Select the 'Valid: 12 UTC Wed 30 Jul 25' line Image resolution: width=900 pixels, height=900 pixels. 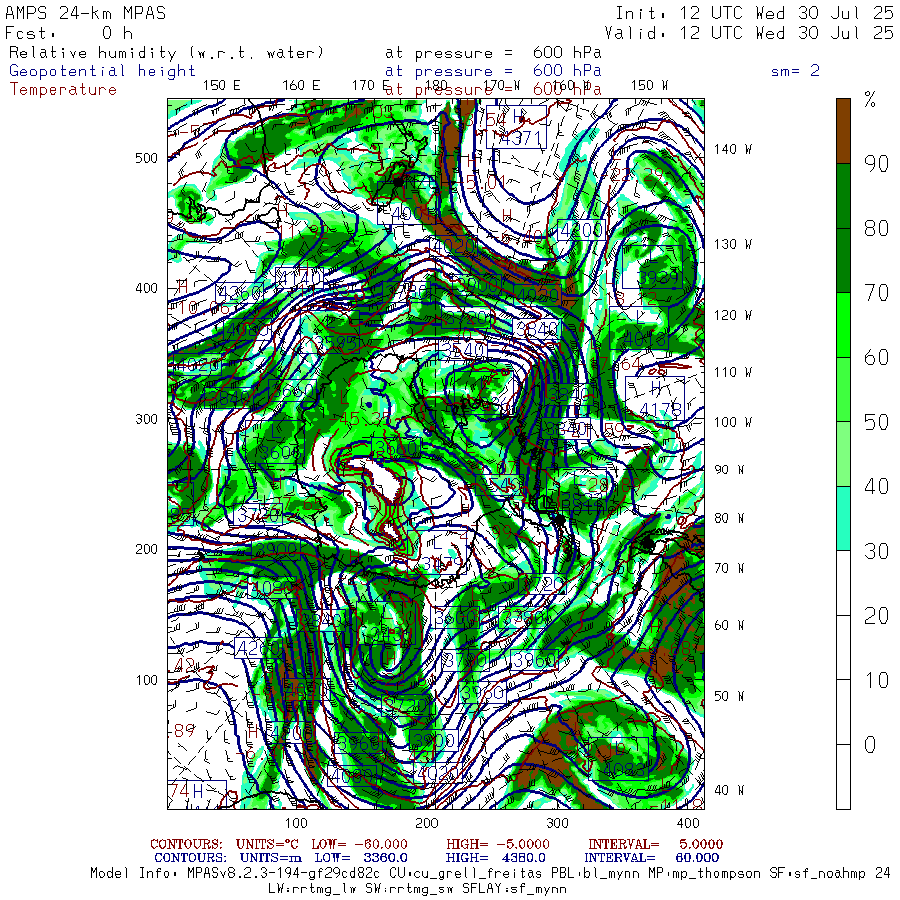click(749, 33)
